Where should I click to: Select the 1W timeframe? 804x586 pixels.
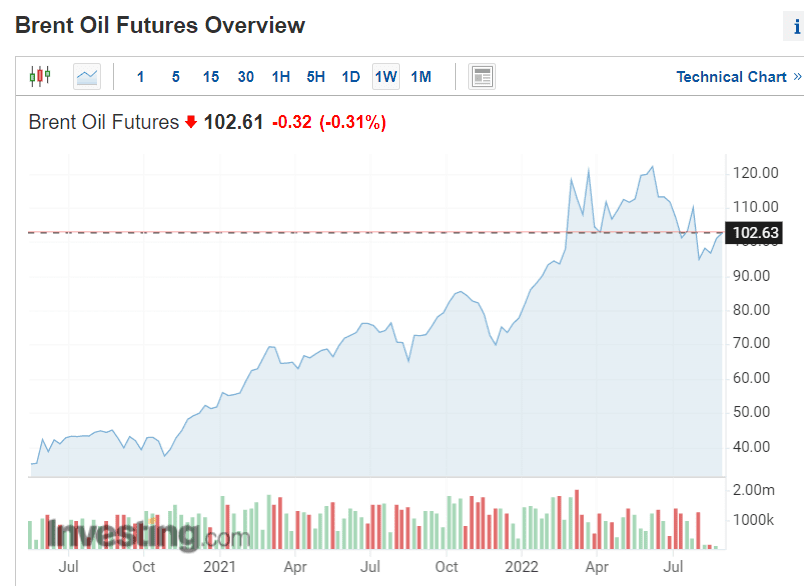point(386,76)
